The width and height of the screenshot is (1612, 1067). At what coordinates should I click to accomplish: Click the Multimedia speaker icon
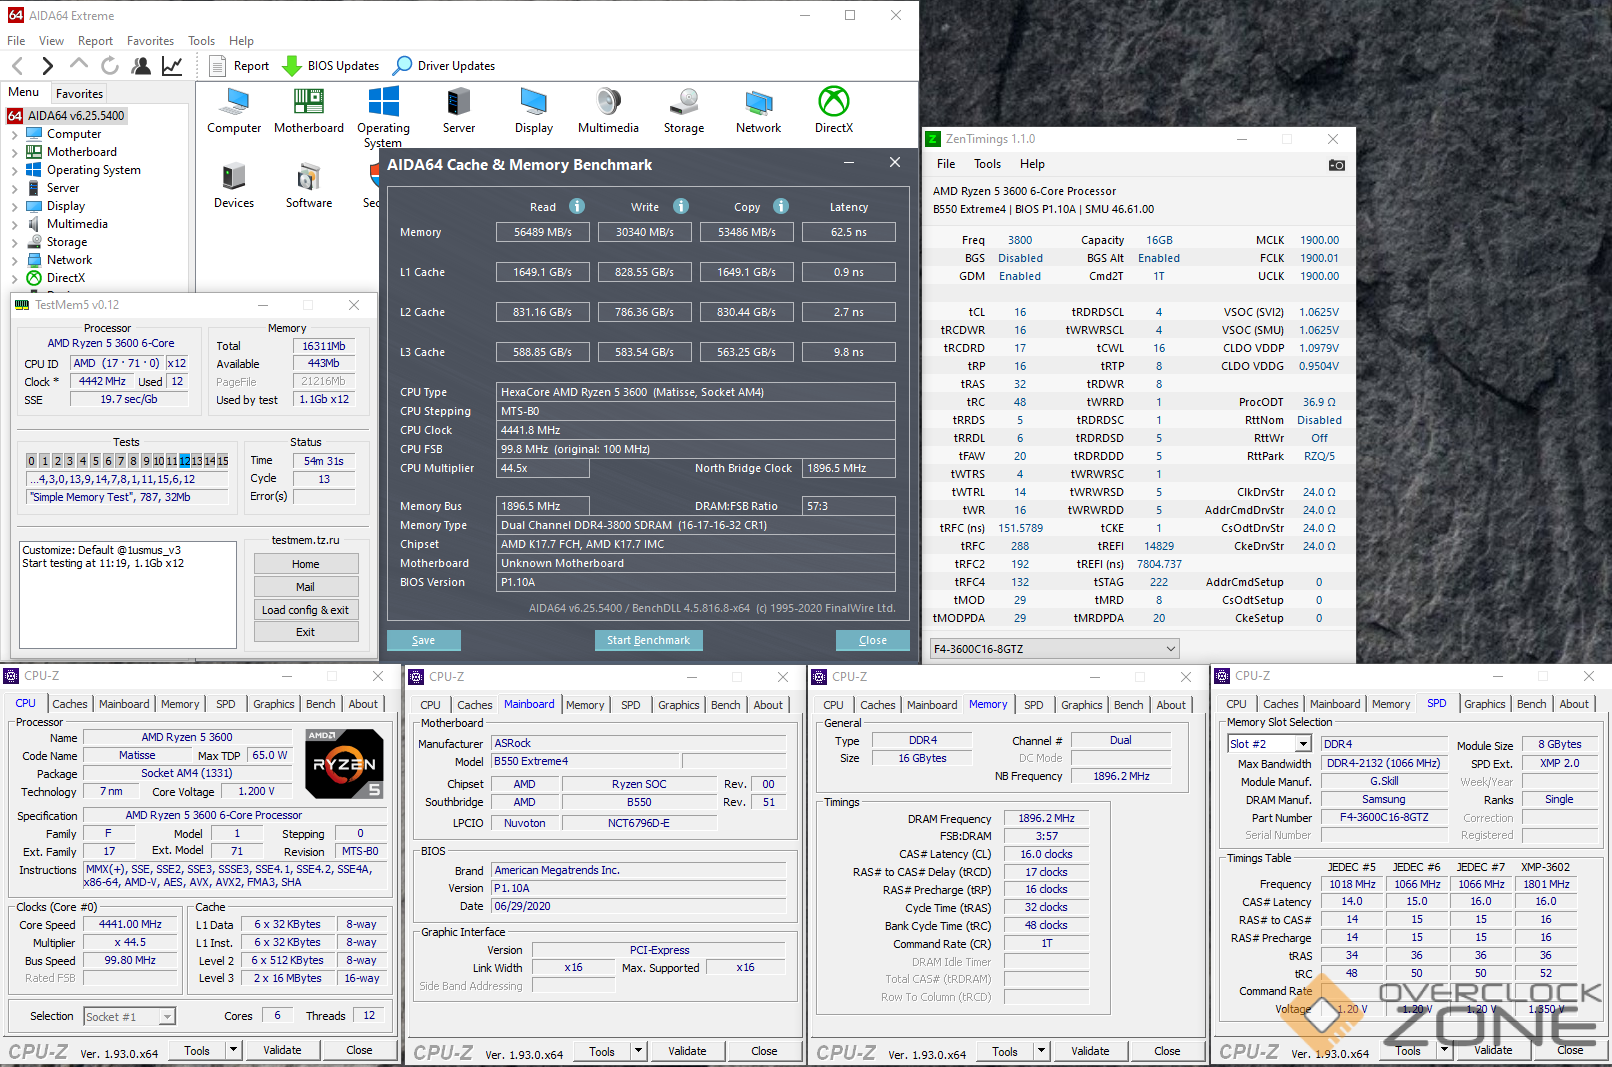pos(608,103)
